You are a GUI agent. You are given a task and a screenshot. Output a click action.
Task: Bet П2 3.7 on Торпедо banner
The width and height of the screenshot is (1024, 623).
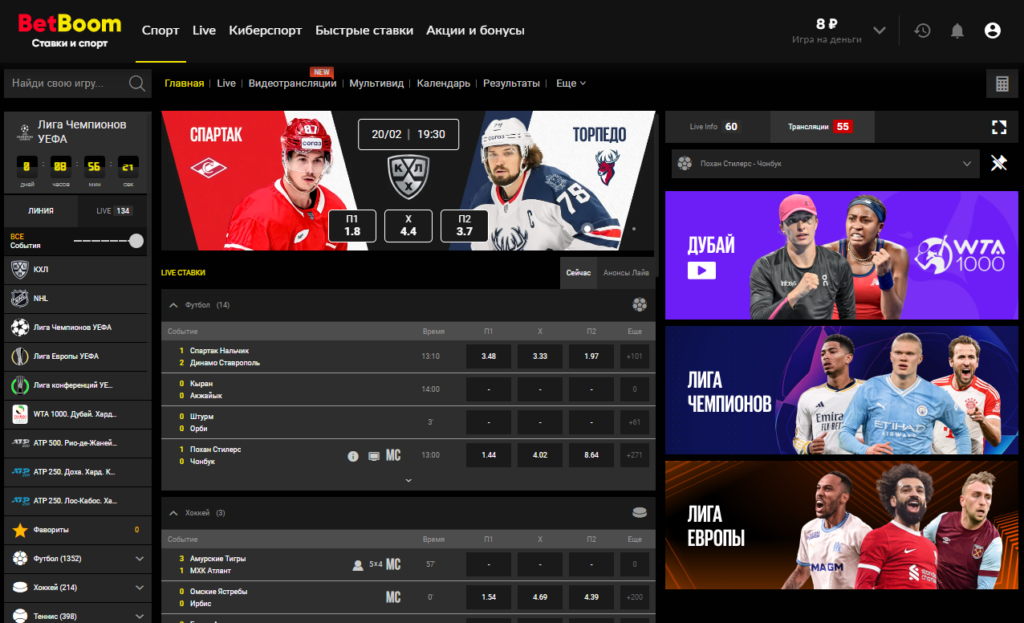click(x=464, y=226)
